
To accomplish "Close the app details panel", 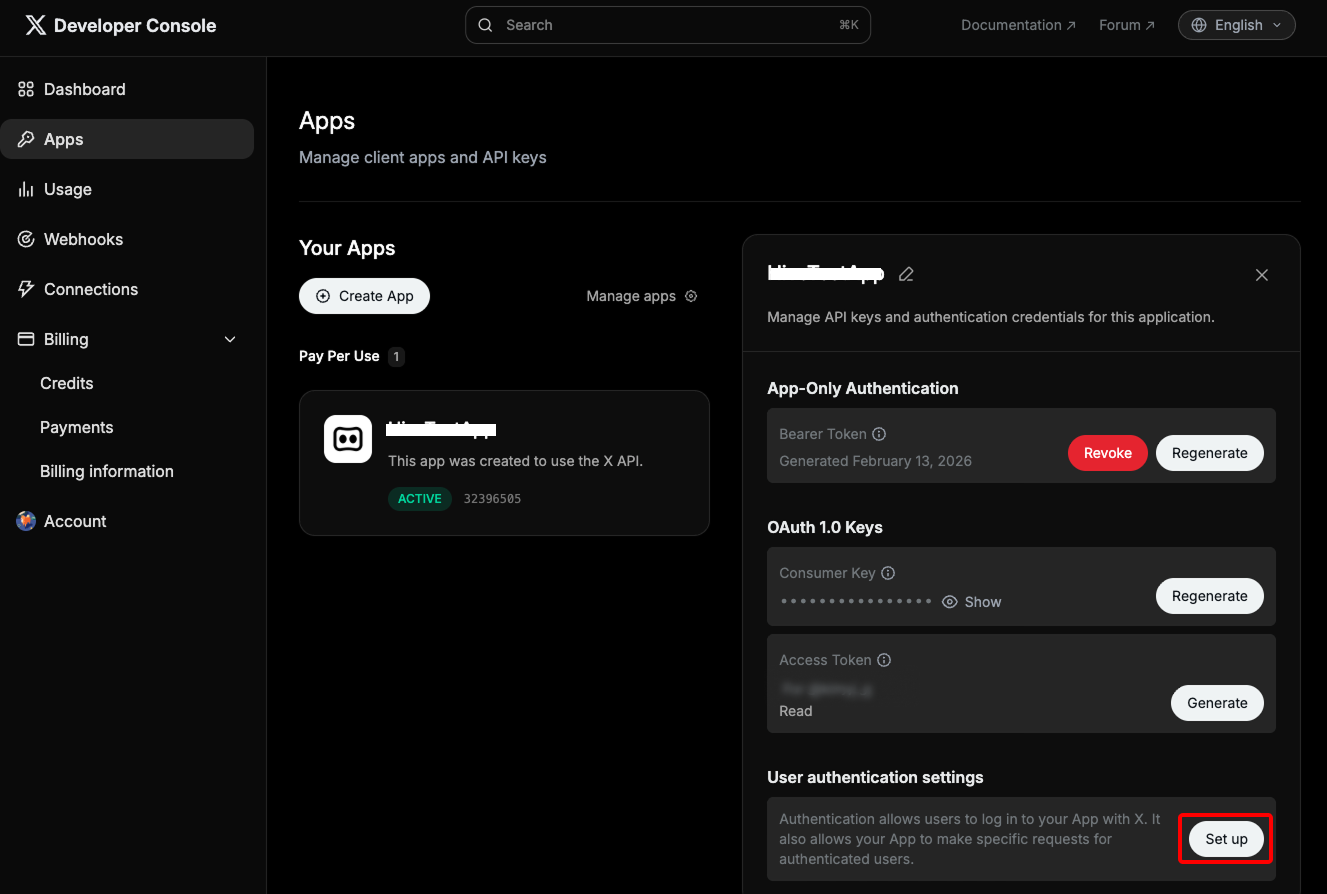I will coord(1261,275).
